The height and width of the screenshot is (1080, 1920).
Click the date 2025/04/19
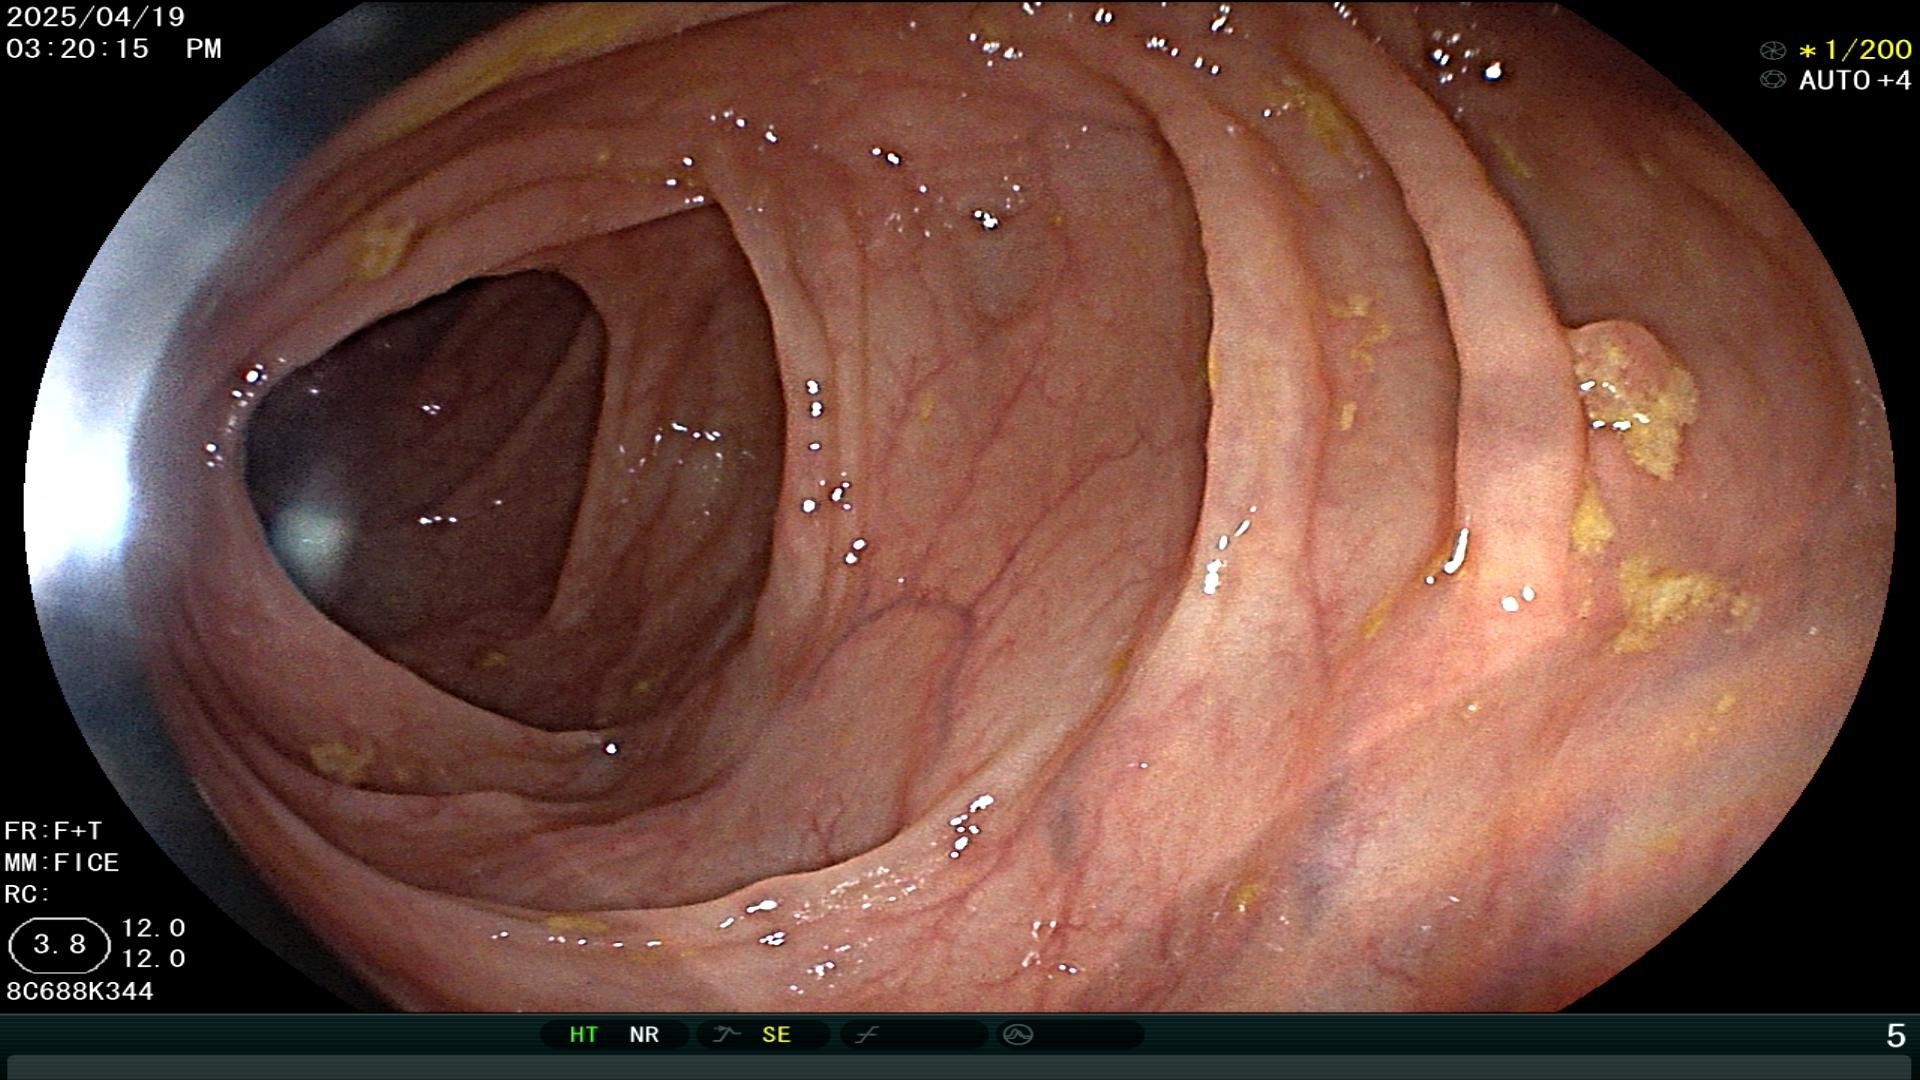click(95, 16)
